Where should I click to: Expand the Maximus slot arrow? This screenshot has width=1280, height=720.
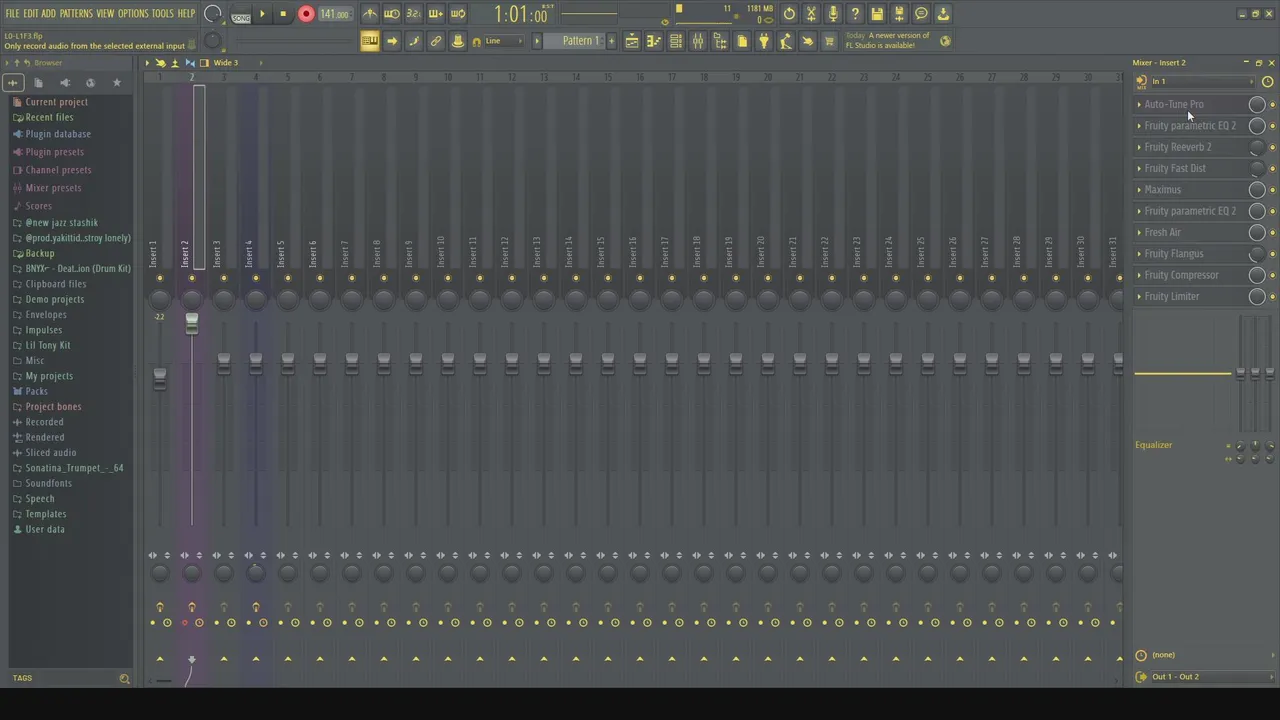(1139, 190)
